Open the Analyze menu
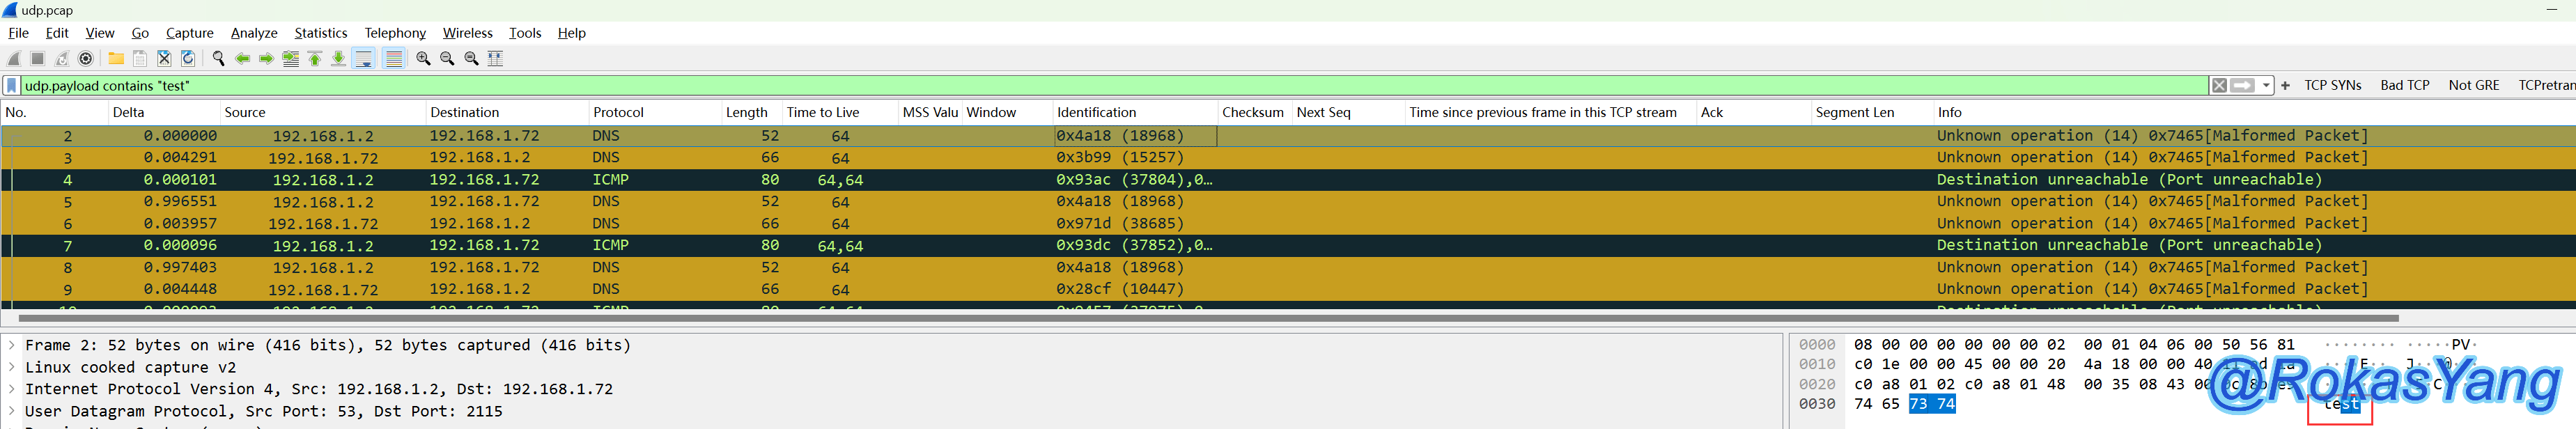Image resolution: width=2576 pixels, height=429 pixels. 254,33
